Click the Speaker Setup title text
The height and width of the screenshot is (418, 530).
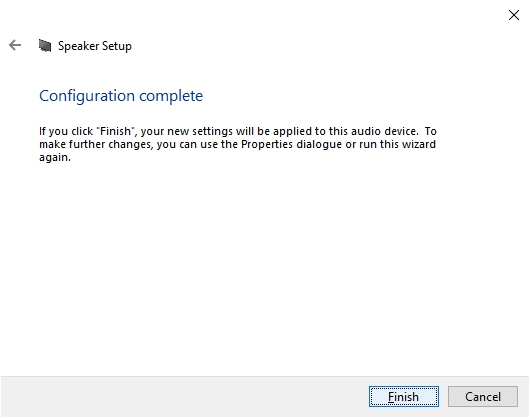(x=95, y=46)
